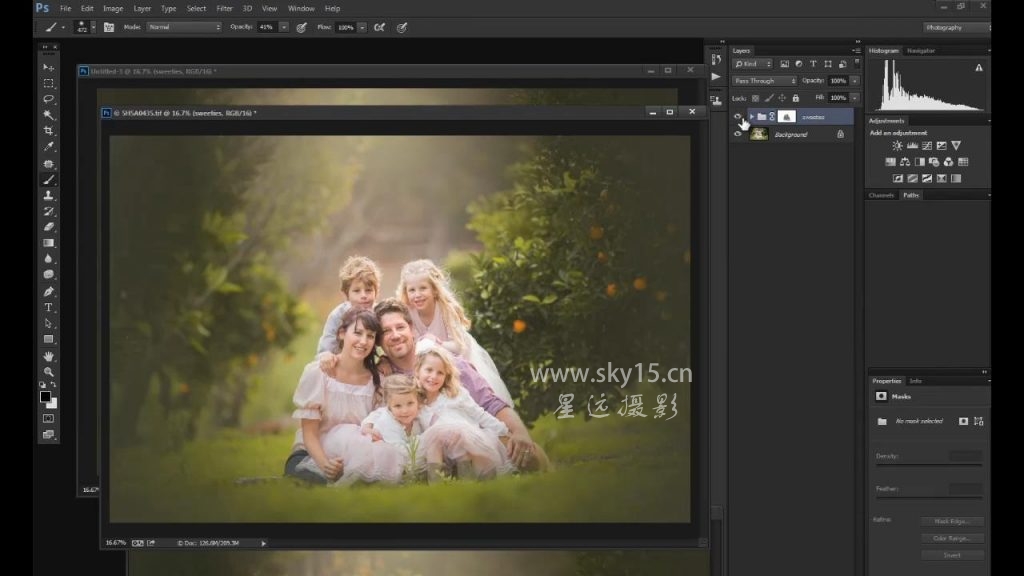Screen dimensions: 1024x576
Task: Toggle pixel layer filter
Action: click(x=784, y=64)
